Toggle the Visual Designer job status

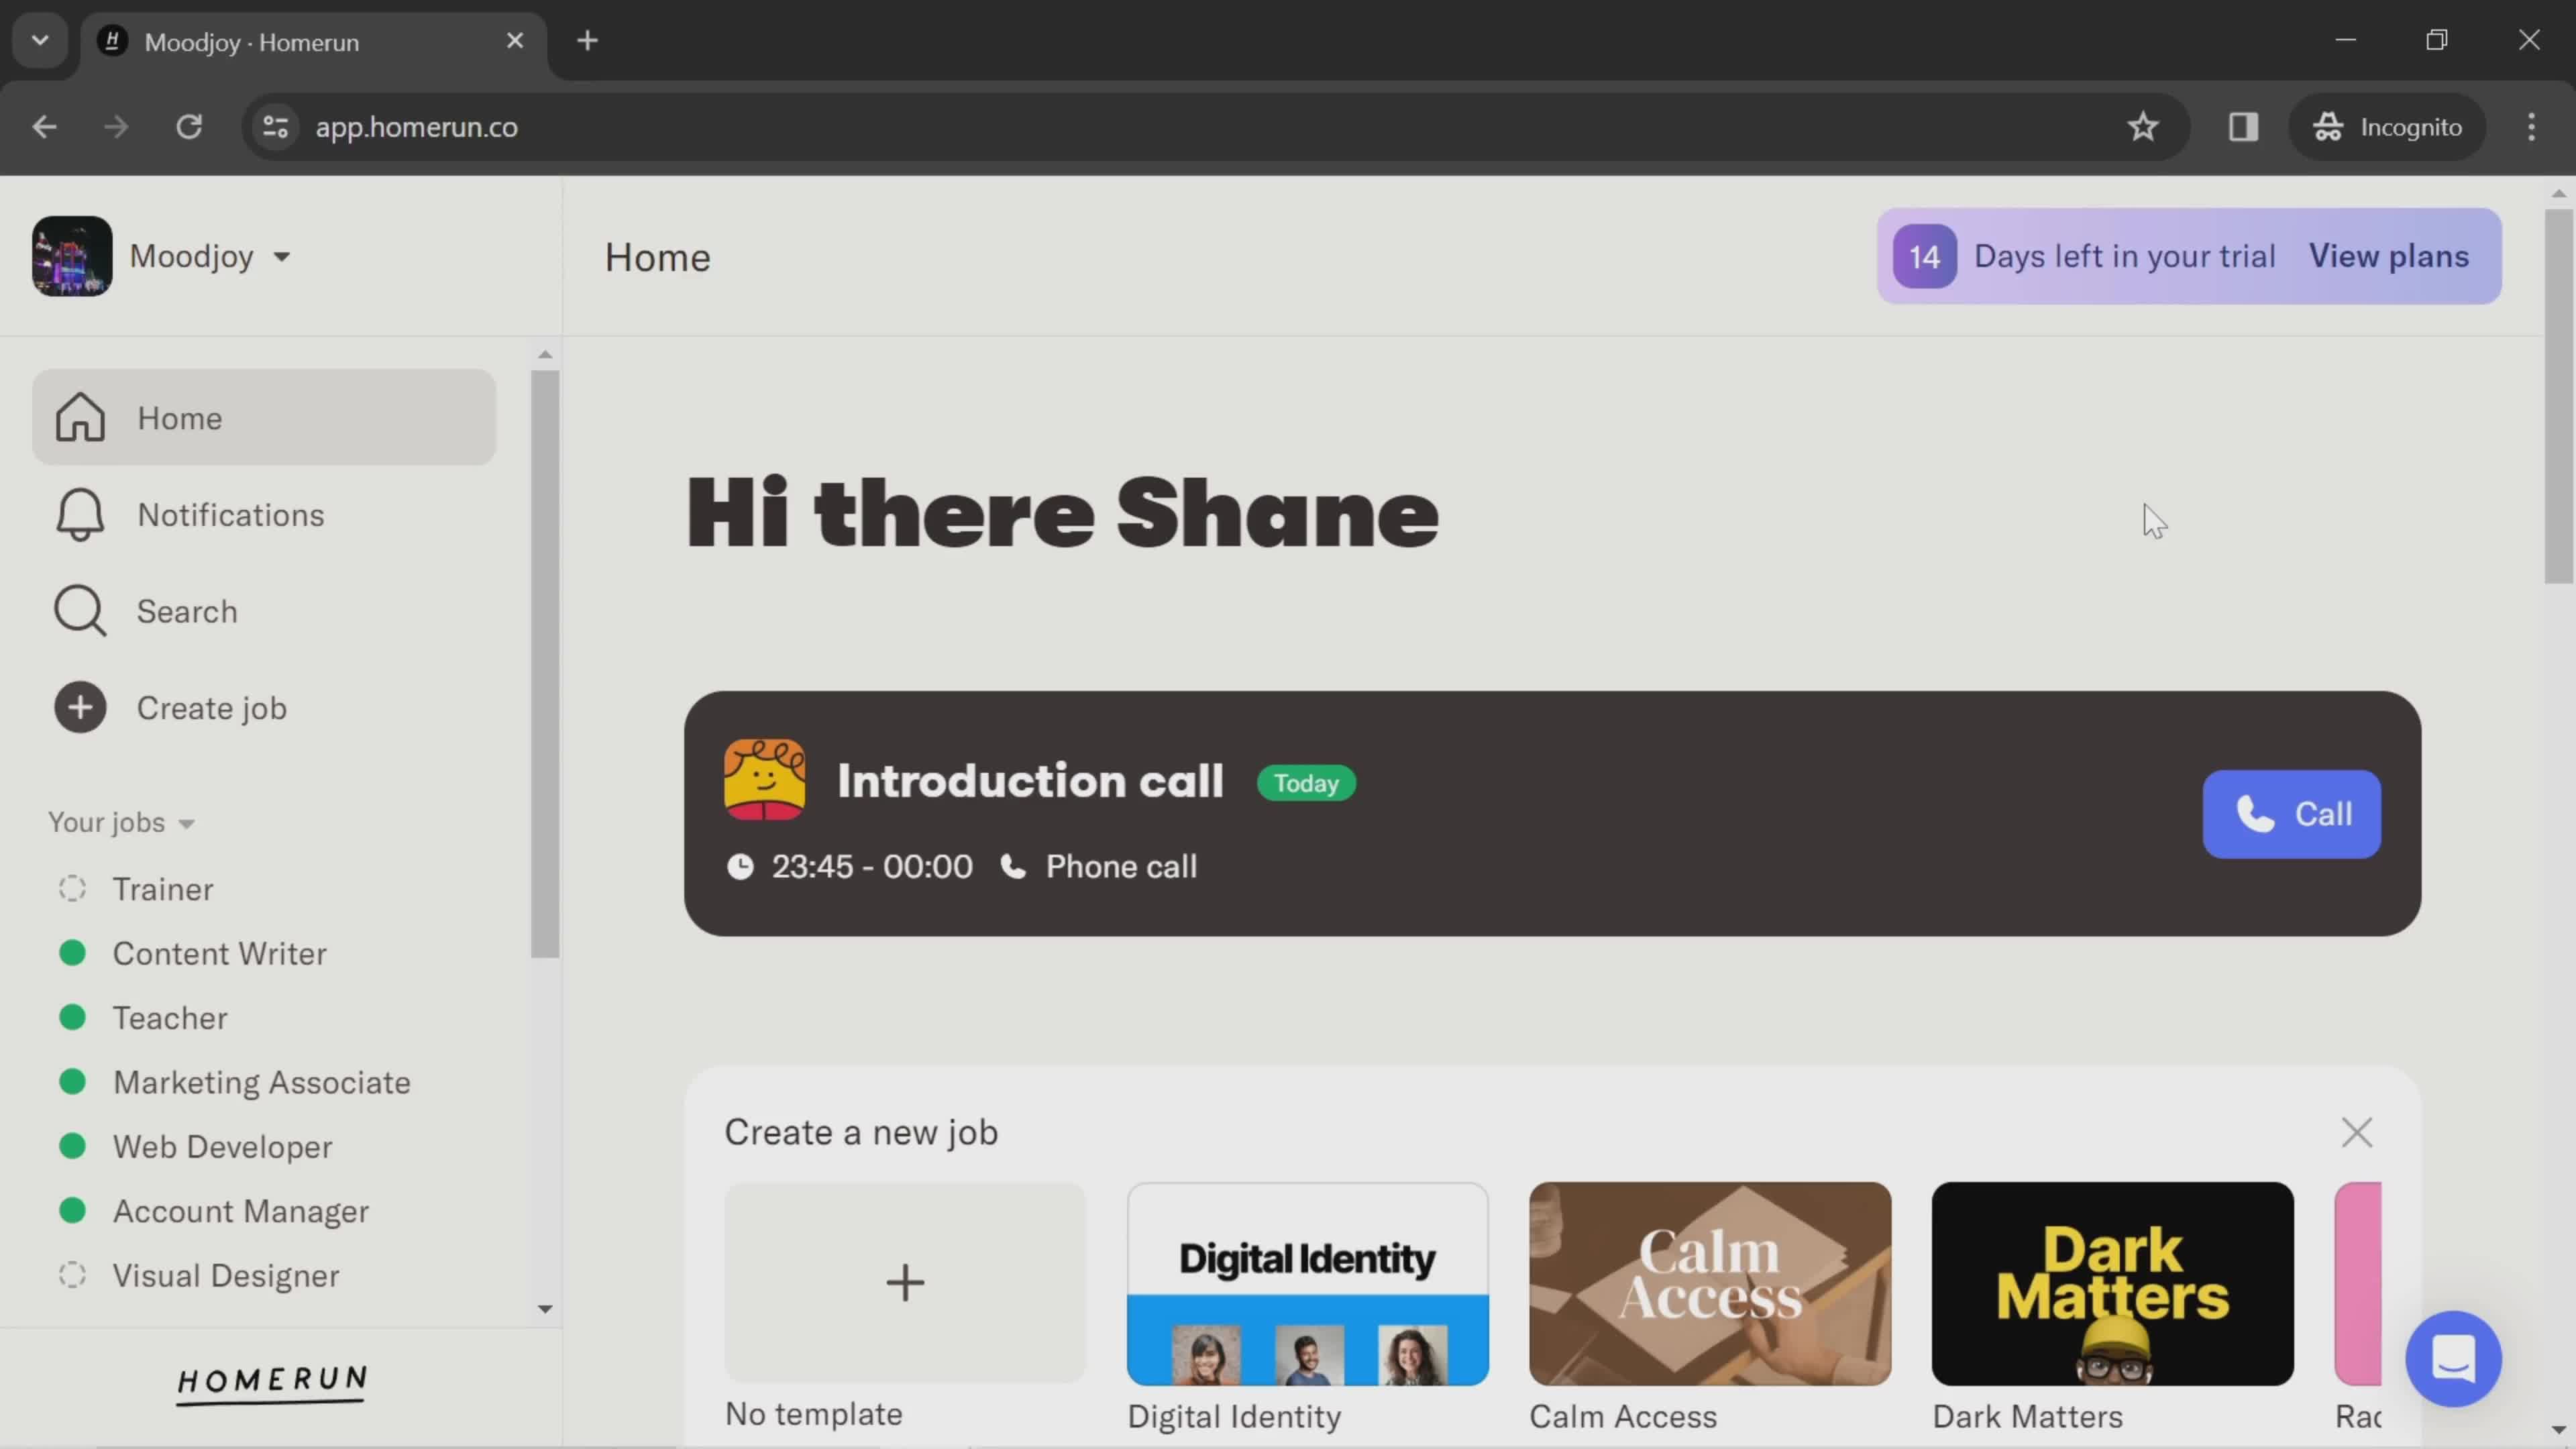70,1274
